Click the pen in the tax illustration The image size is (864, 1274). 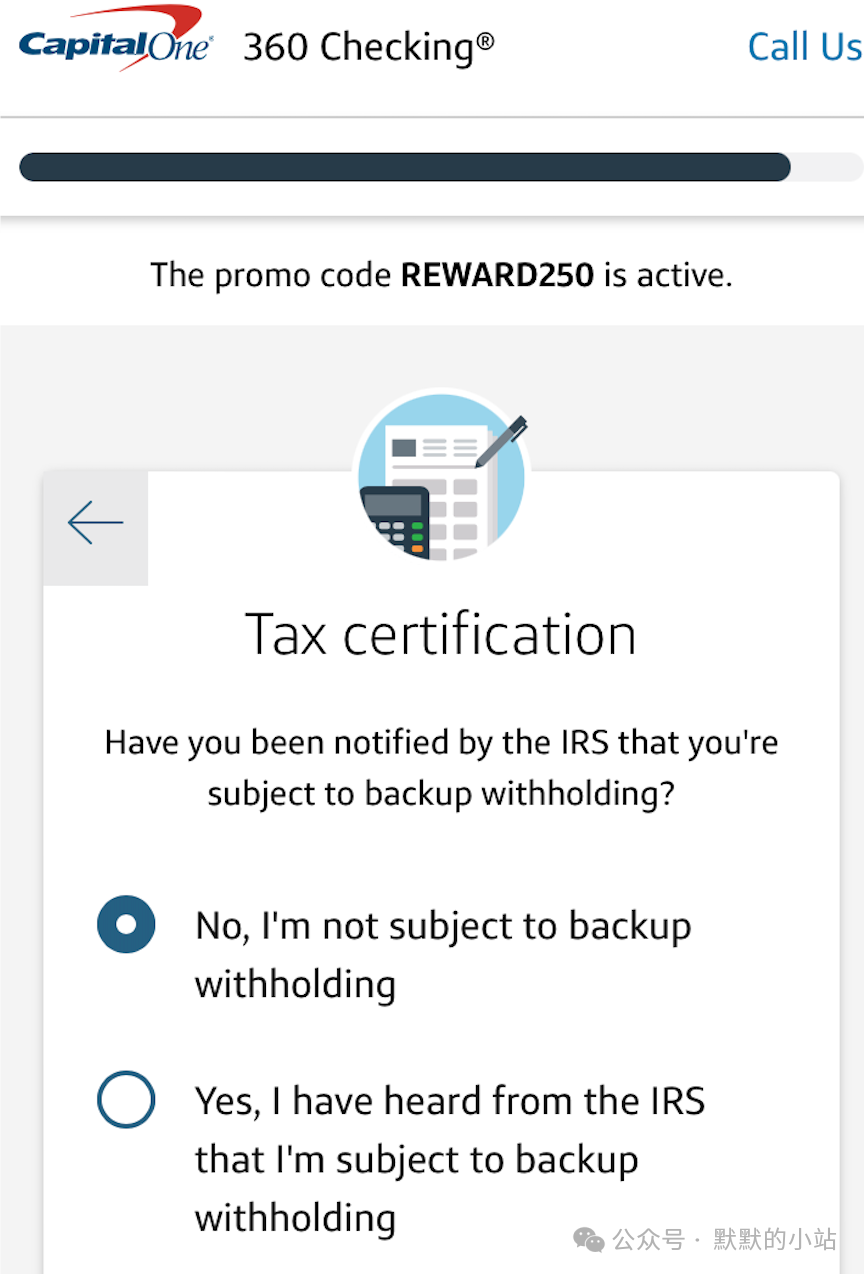[x=501, y=443]
